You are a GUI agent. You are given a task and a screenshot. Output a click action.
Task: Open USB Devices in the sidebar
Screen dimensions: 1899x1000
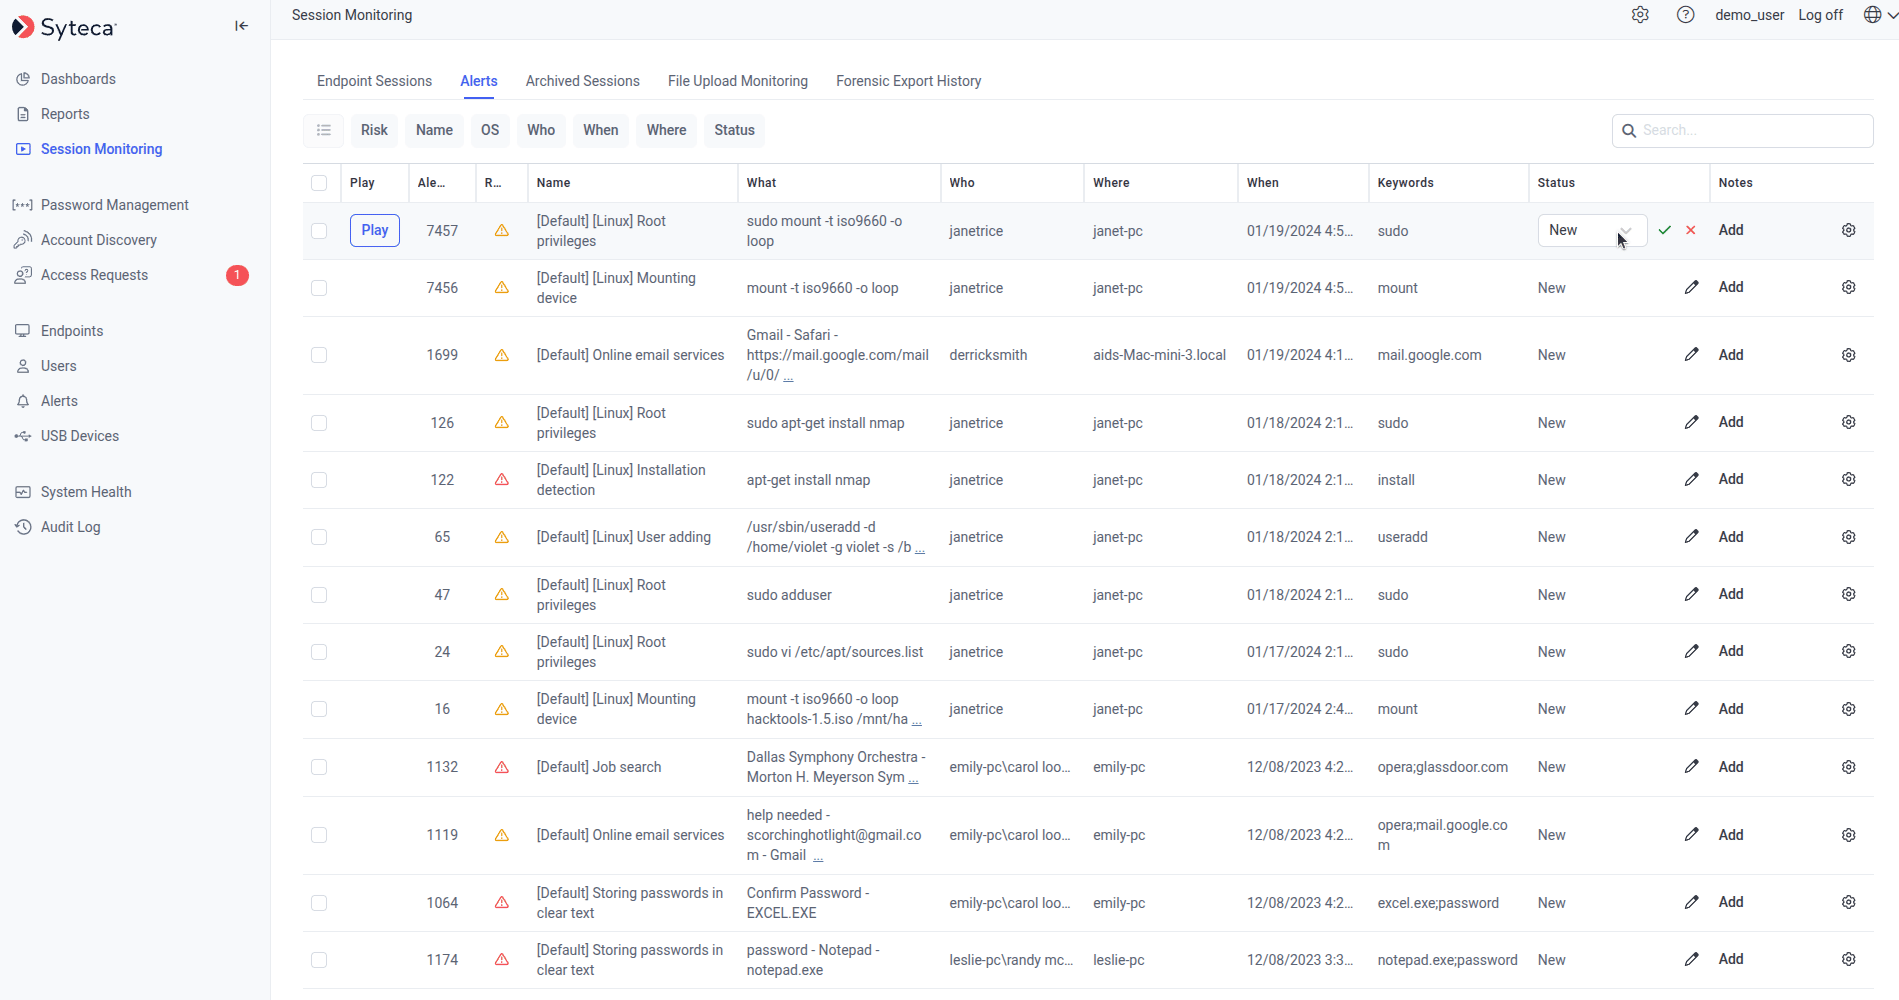(x=80, y=436)
